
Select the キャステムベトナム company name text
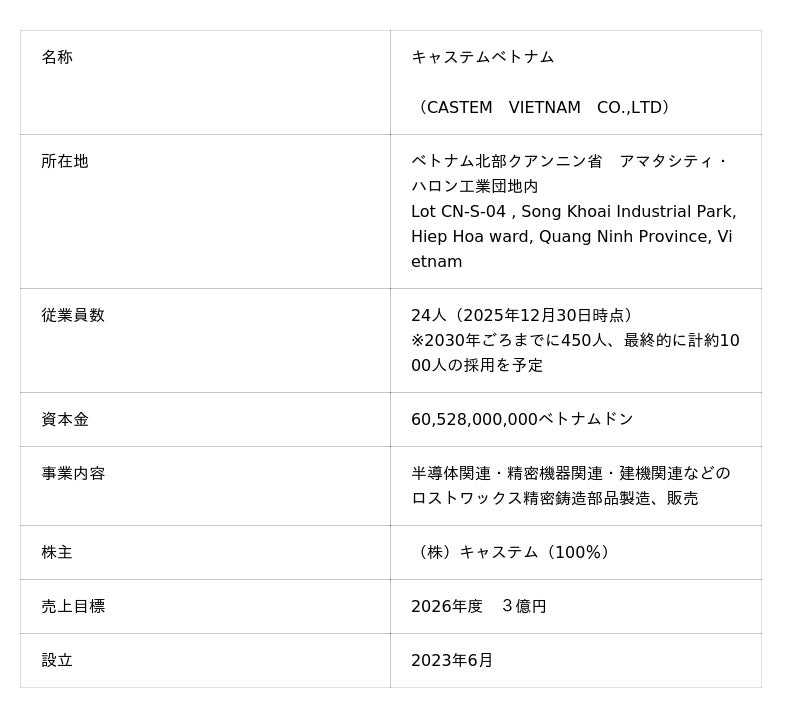[482, 57]
